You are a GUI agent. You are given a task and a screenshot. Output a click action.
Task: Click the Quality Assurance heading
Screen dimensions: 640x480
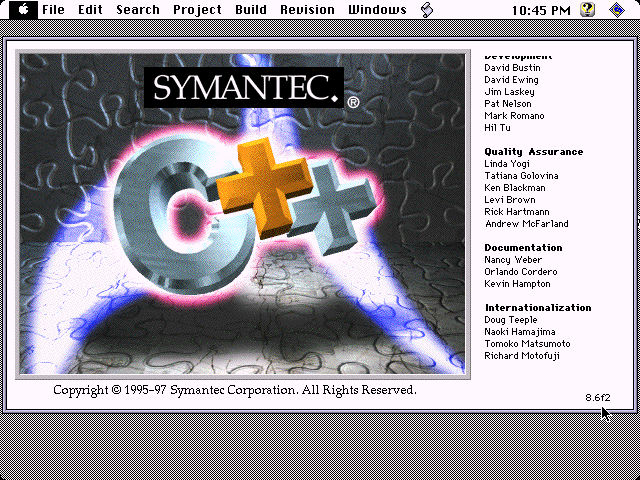coord(534,152)
